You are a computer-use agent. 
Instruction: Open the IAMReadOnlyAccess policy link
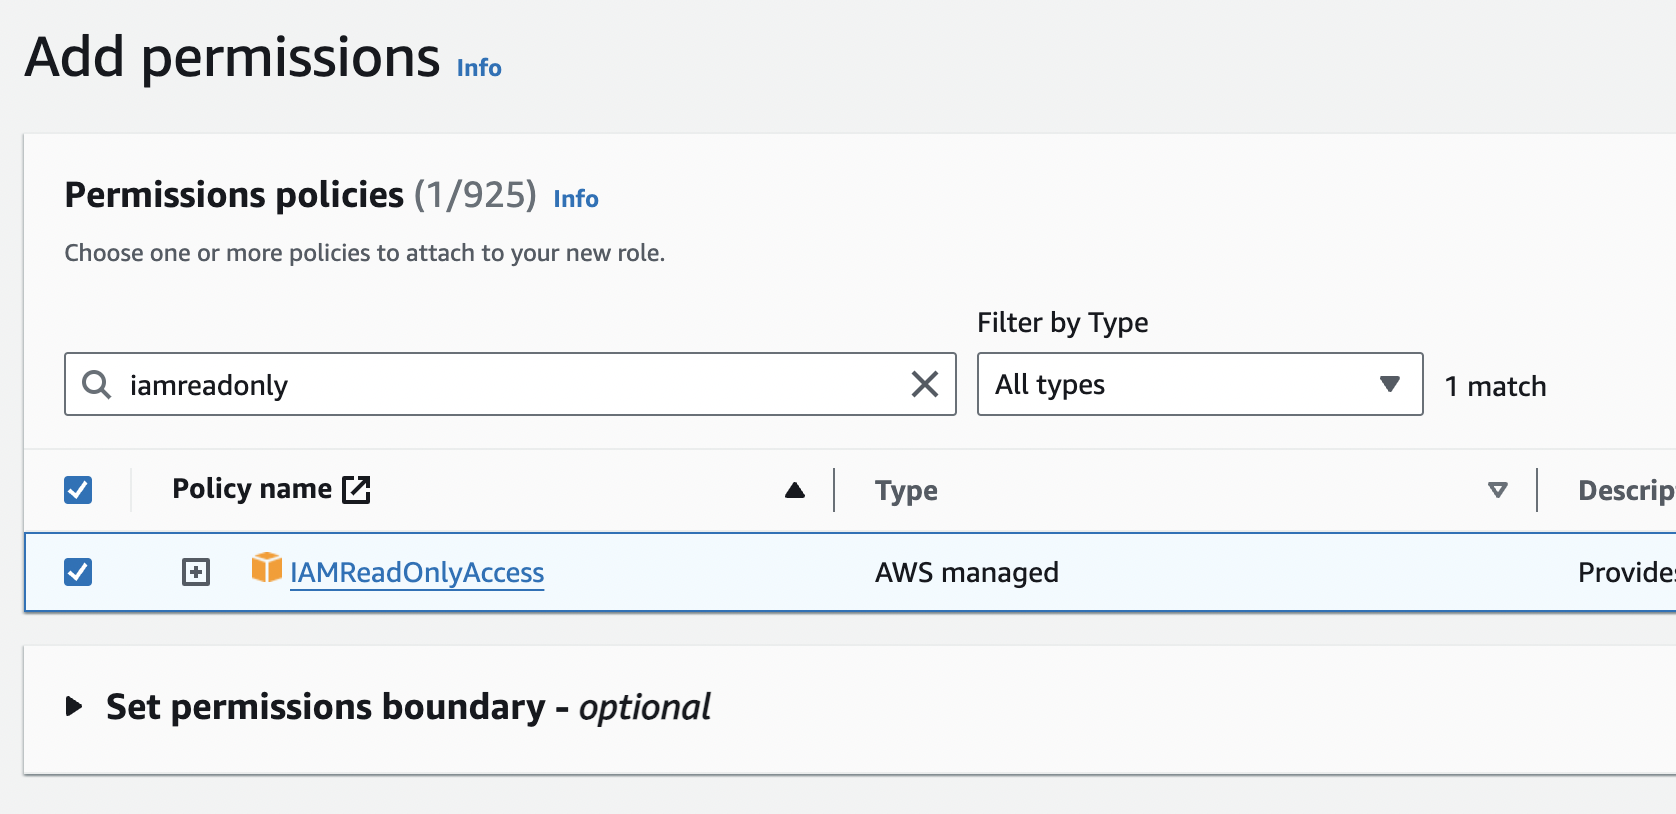click(416, 573)
